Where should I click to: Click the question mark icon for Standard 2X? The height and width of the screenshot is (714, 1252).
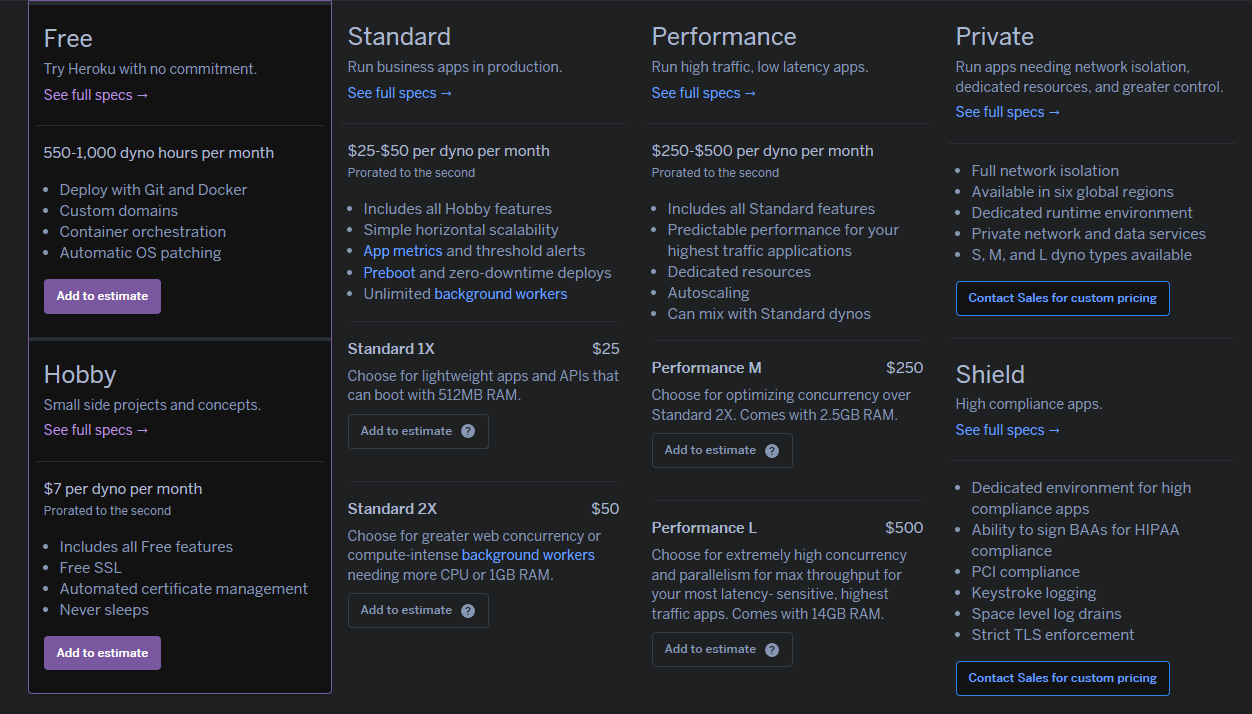[x=469, y=610]
